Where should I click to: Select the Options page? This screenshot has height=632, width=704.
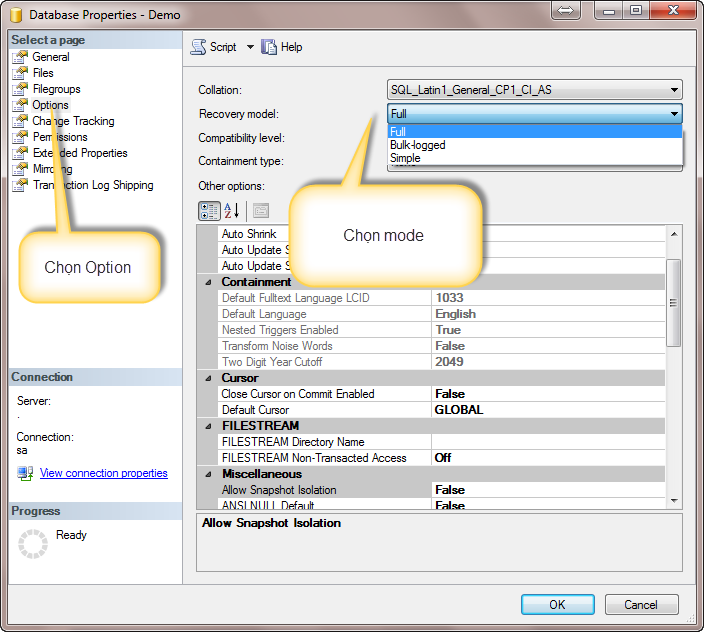tap(50, 105)
